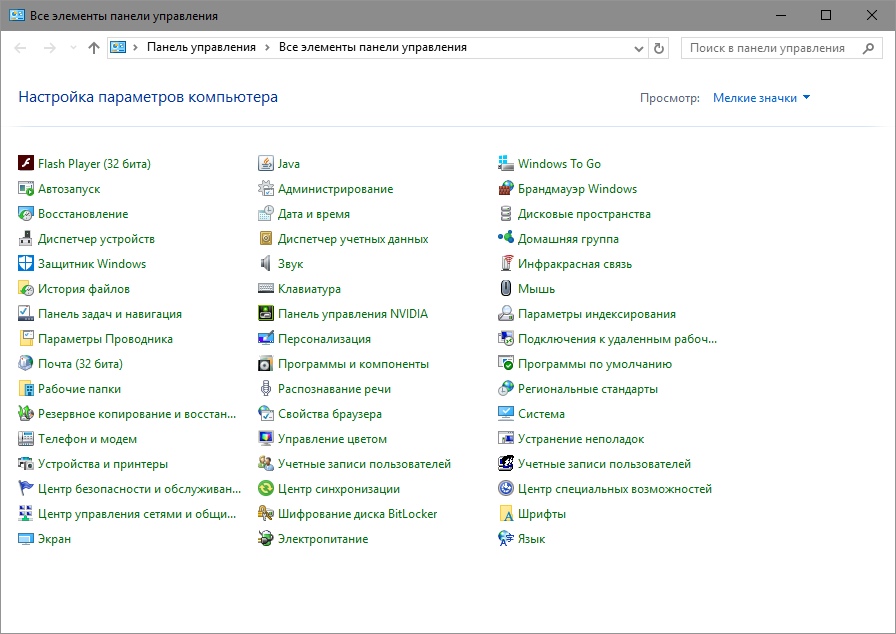Open Центр специальных возможностей link
896x634 pixels.
pos(615,489)
